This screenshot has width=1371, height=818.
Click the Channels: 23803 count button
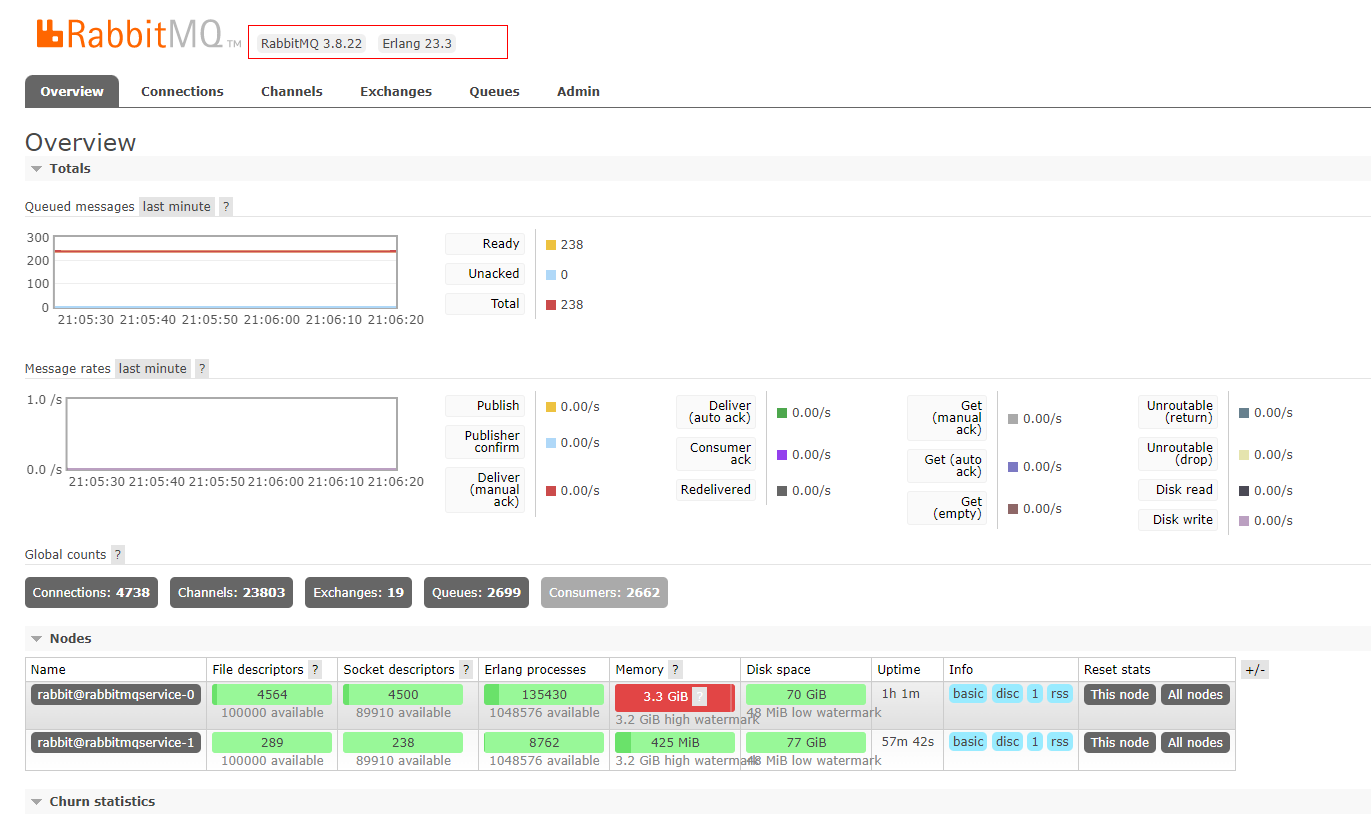(232, 592)
